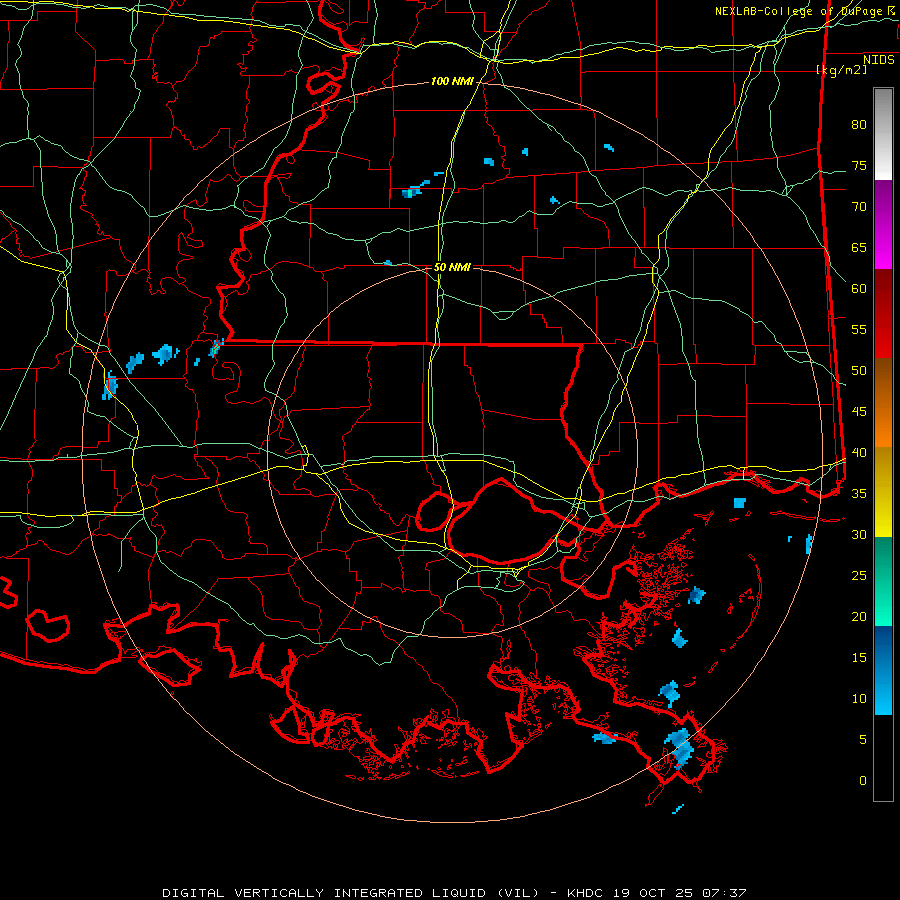The height and width of the screenshot is (900, 900).
Task: Select the 70 value on the VIL scale
Action: (859, 207)
